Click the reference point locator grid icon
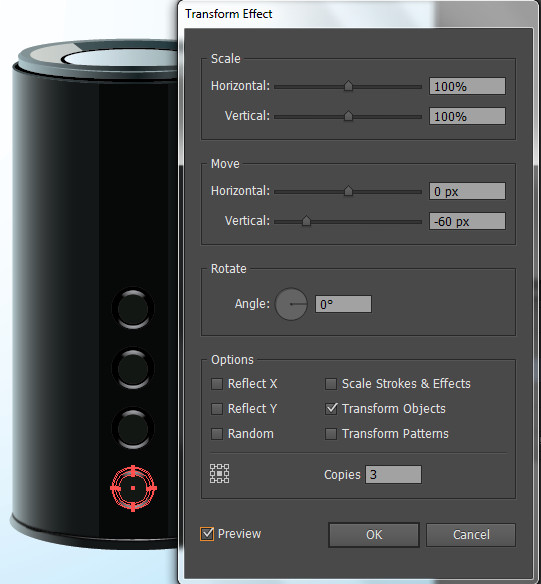Screen dimensions: 541x584 [x=219, y=474]
